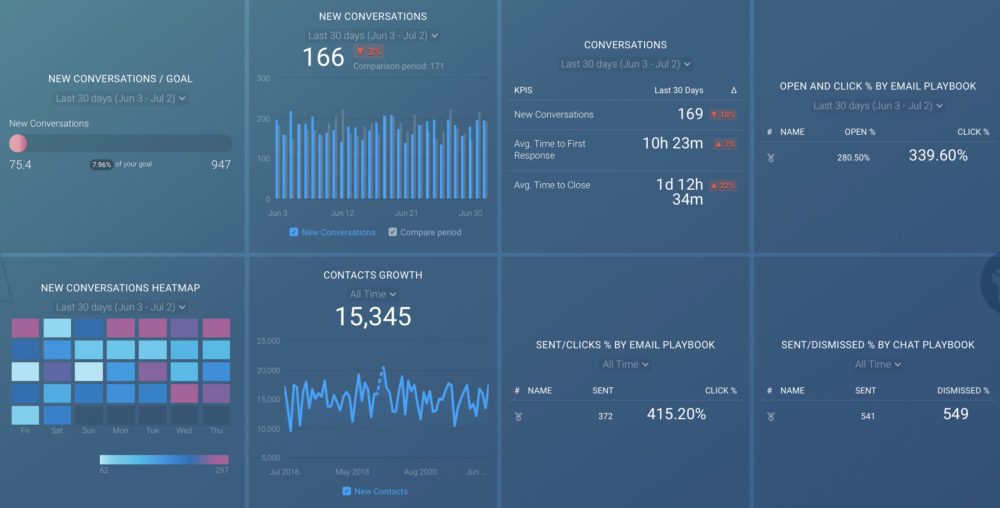Click the goal value 947
The image size is (1000, 508).
[x=221, y=164]
